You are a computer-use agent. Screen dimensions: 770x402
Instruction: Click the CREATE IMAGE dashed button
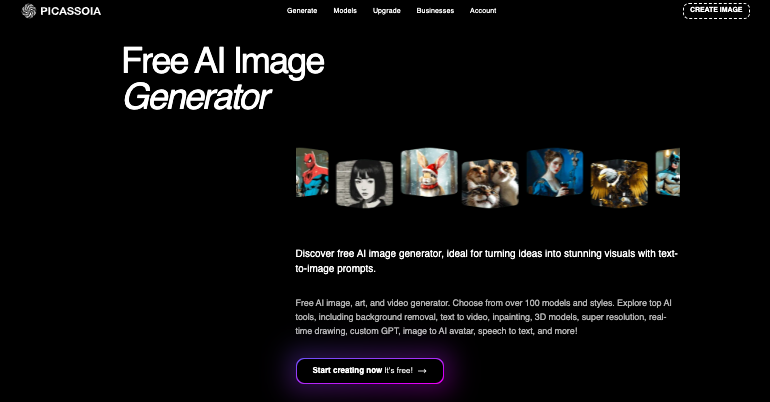716,10
